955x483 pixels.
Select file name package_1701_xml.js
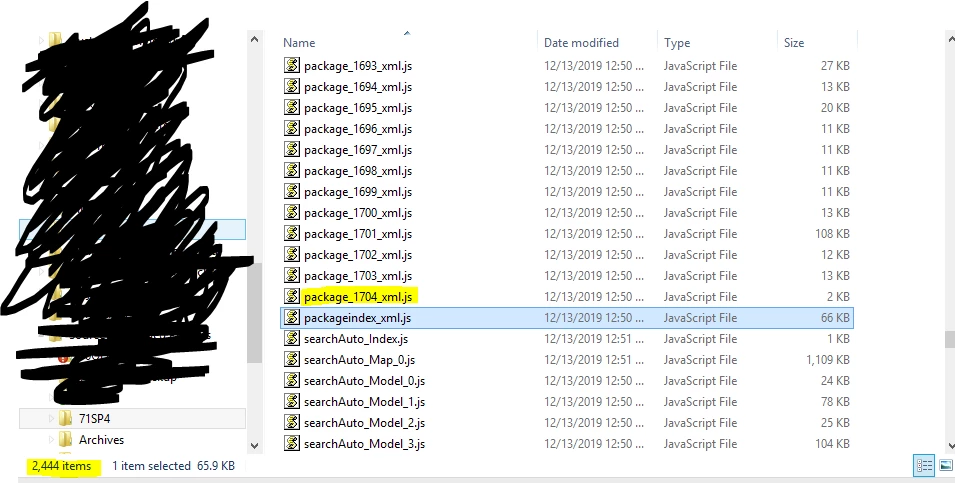point(358,234)
